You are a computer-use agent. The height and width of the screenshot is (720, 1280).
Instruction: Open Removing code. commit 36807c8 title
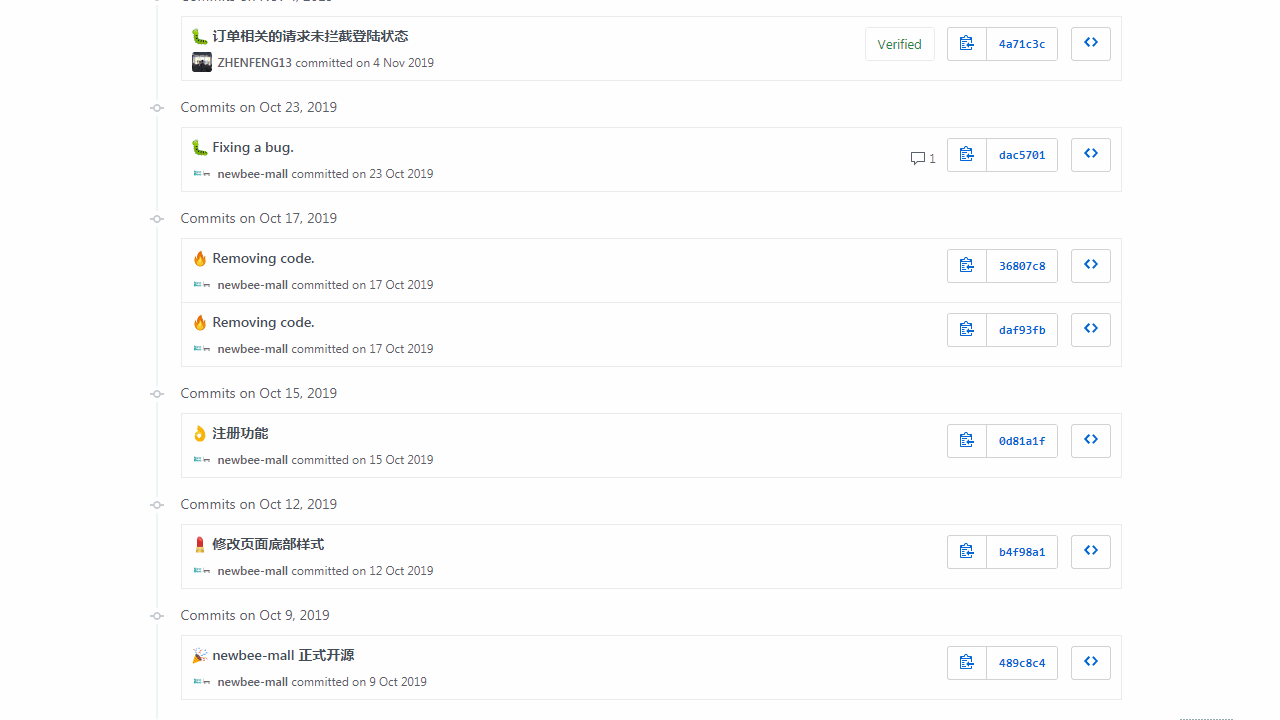tap(263, 258)
